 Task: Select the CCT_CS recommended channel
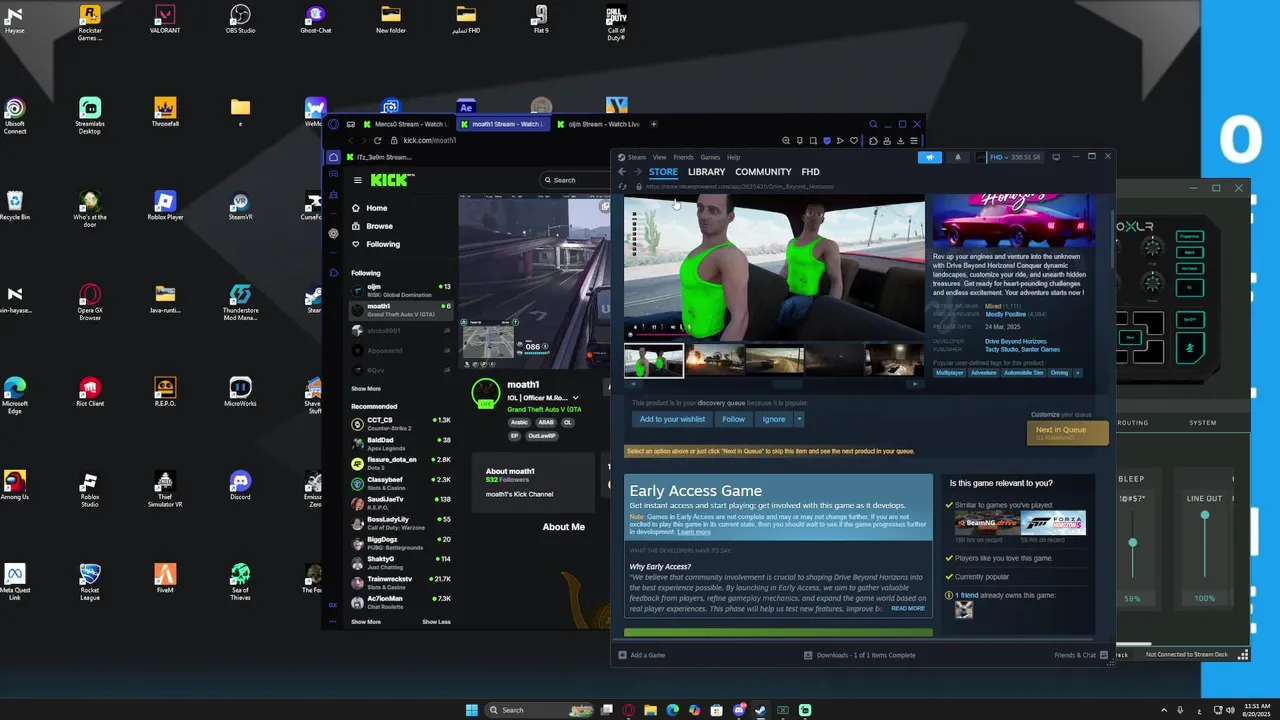click(401, 423)
